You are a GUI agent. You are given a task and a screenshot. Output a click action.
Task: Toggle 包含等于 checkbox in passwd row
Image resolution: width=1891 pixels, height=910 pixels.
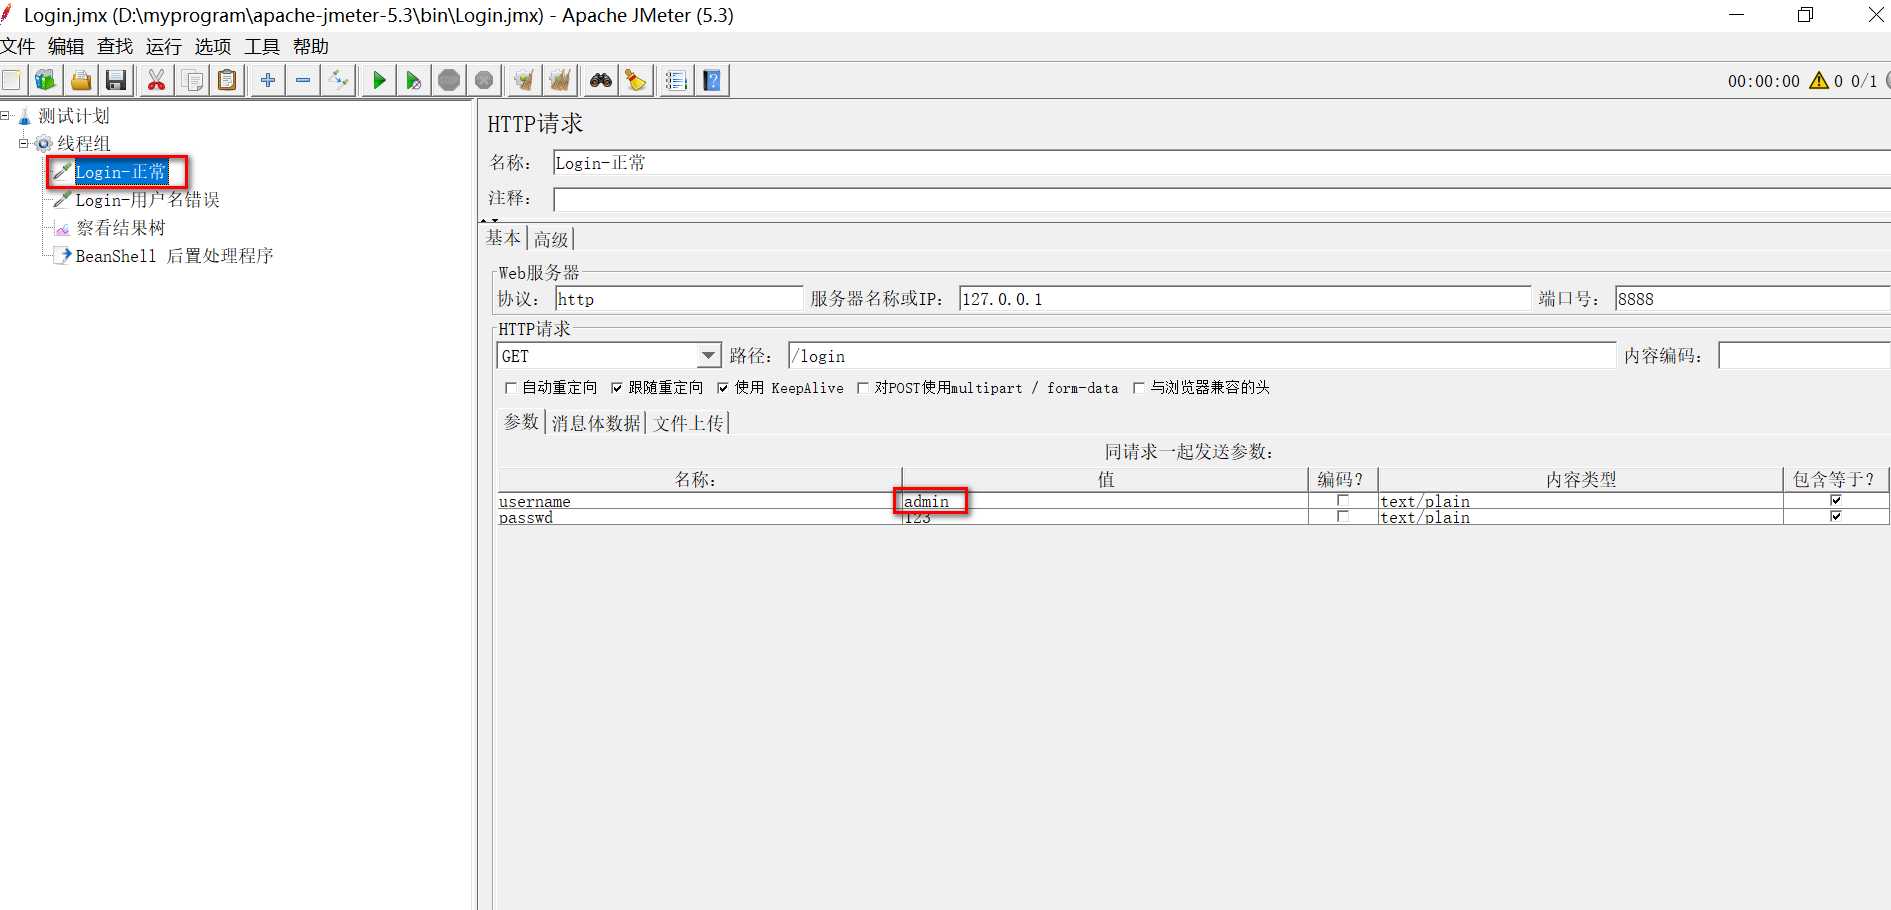pyautogui.click(x=1836, y=516)
